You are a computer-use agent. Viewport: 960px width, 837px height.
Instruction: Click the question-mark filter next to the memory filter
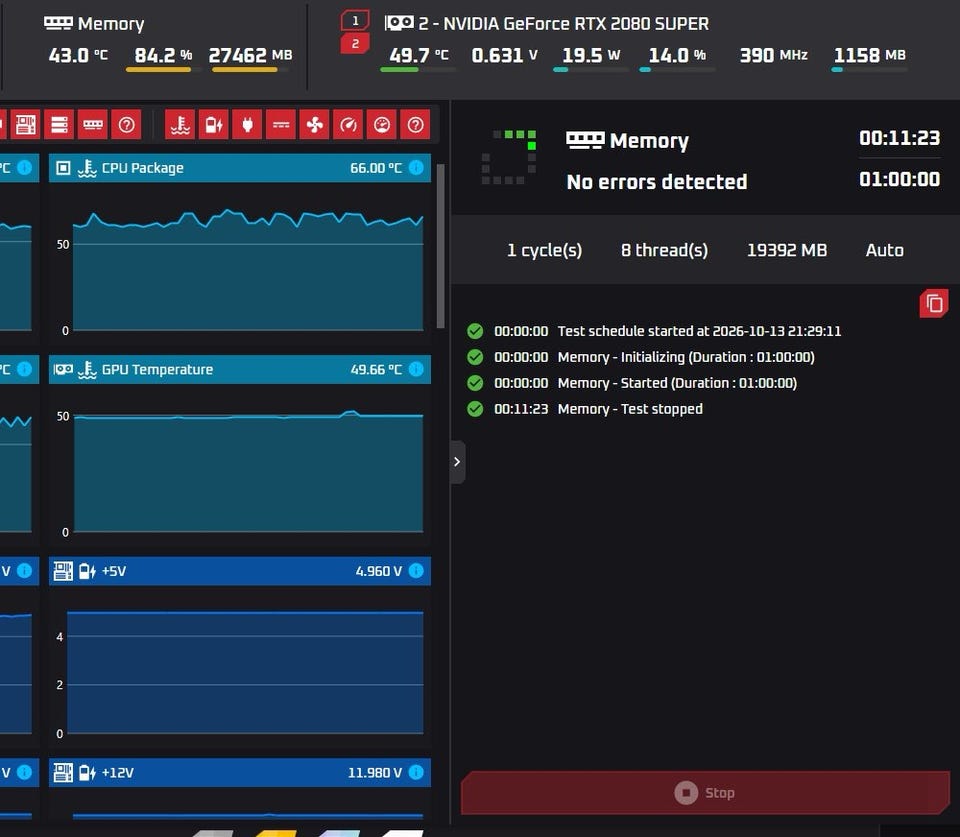pos(127,126)
